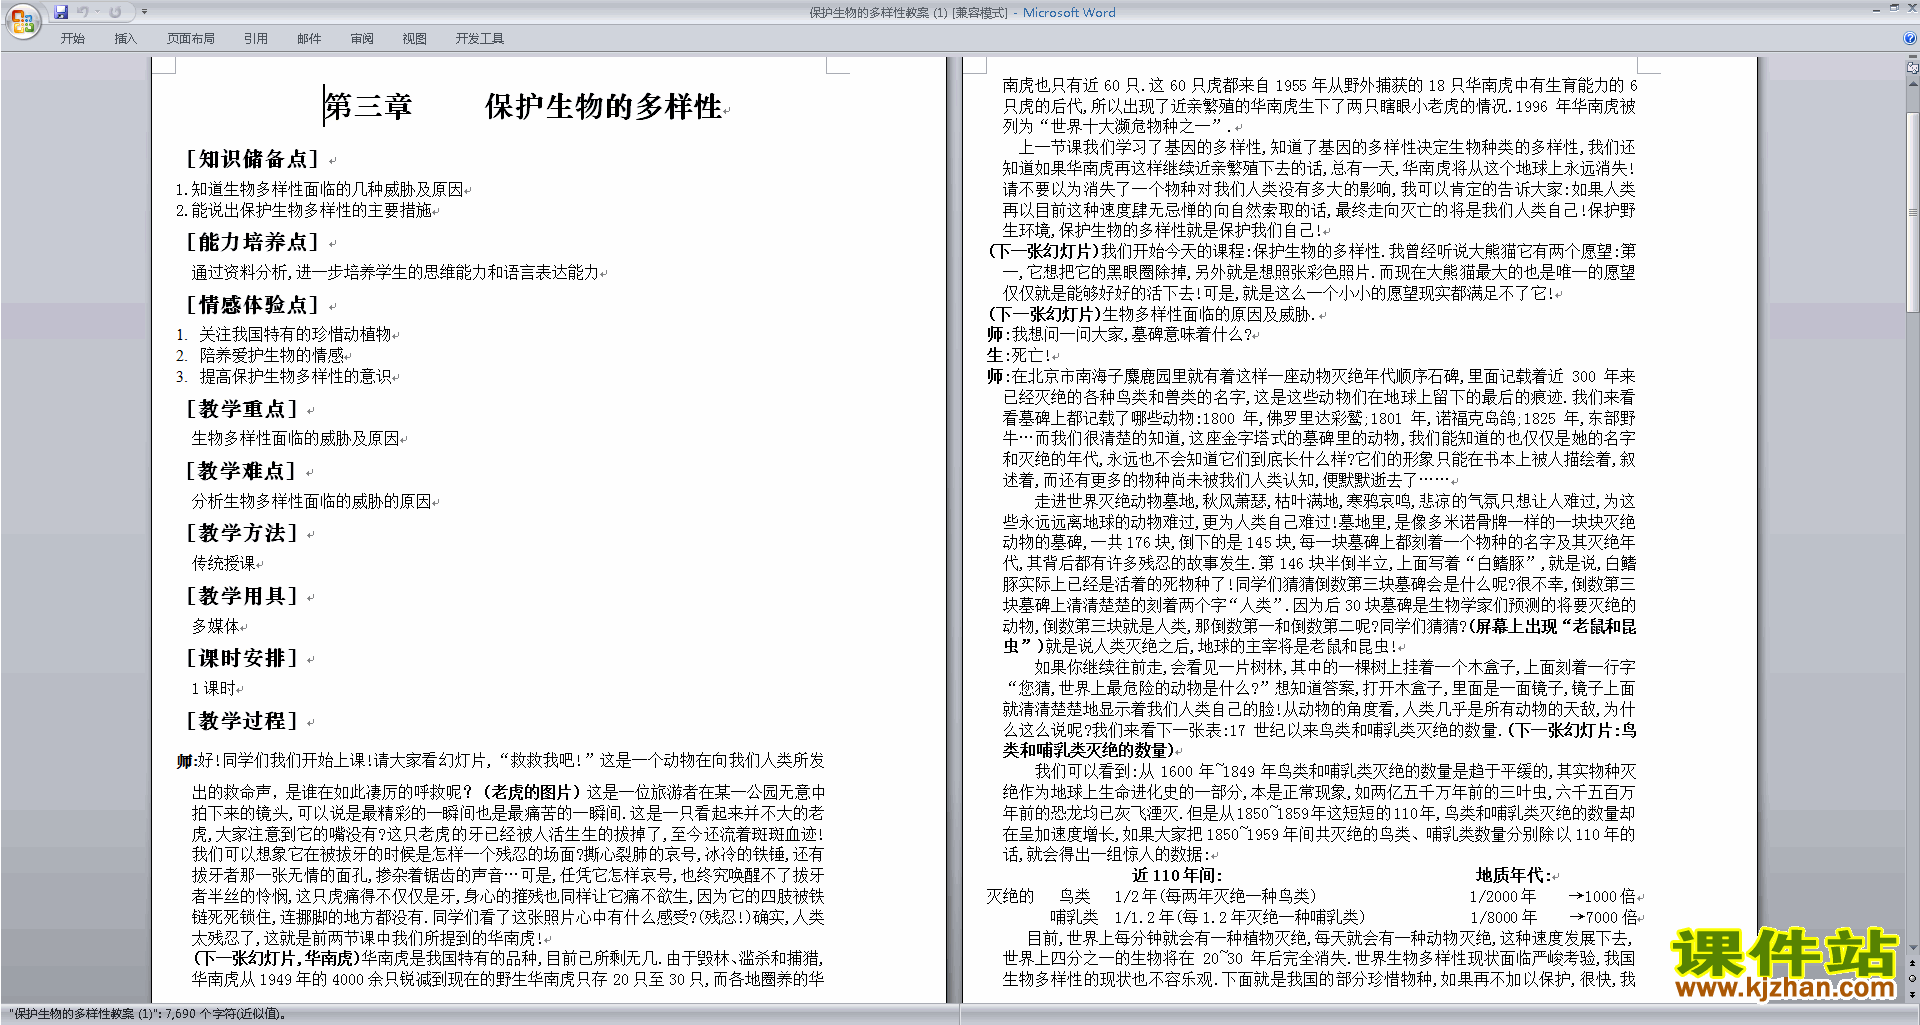This screenshot has width=1920, height=1025.
Task: Click the [课时安排] heading
Action: pyautogui.click(x=241, y=658)
